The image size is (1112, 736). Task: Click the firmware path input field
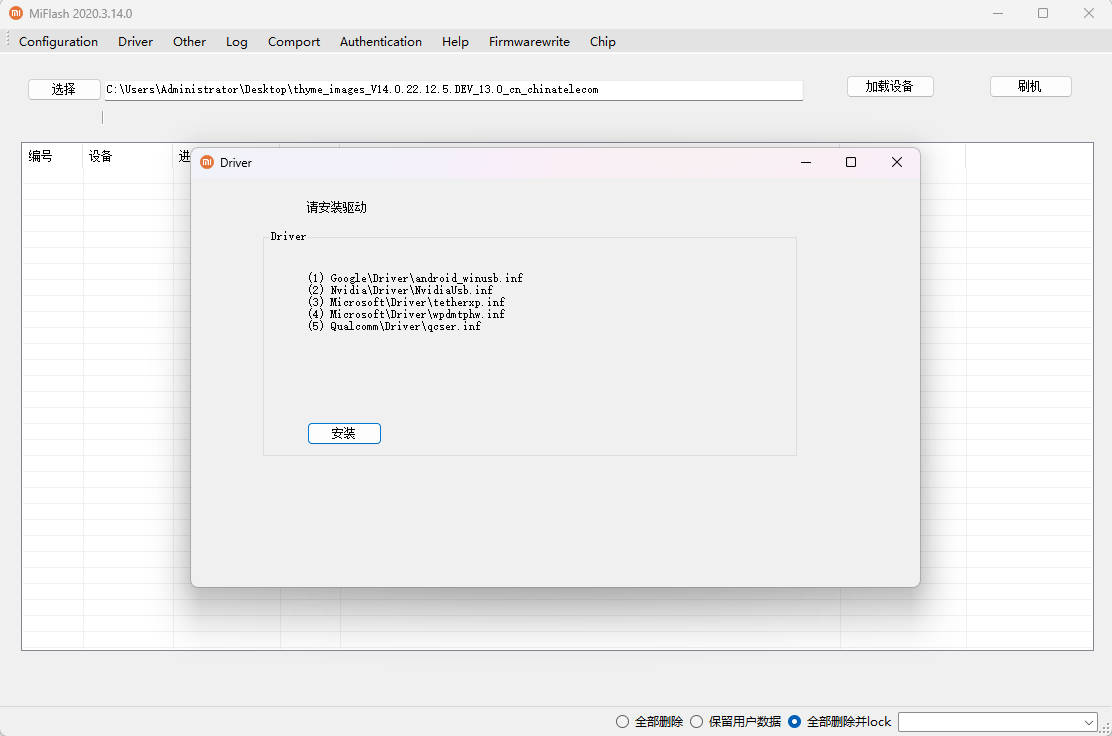[x=453, y=90]
